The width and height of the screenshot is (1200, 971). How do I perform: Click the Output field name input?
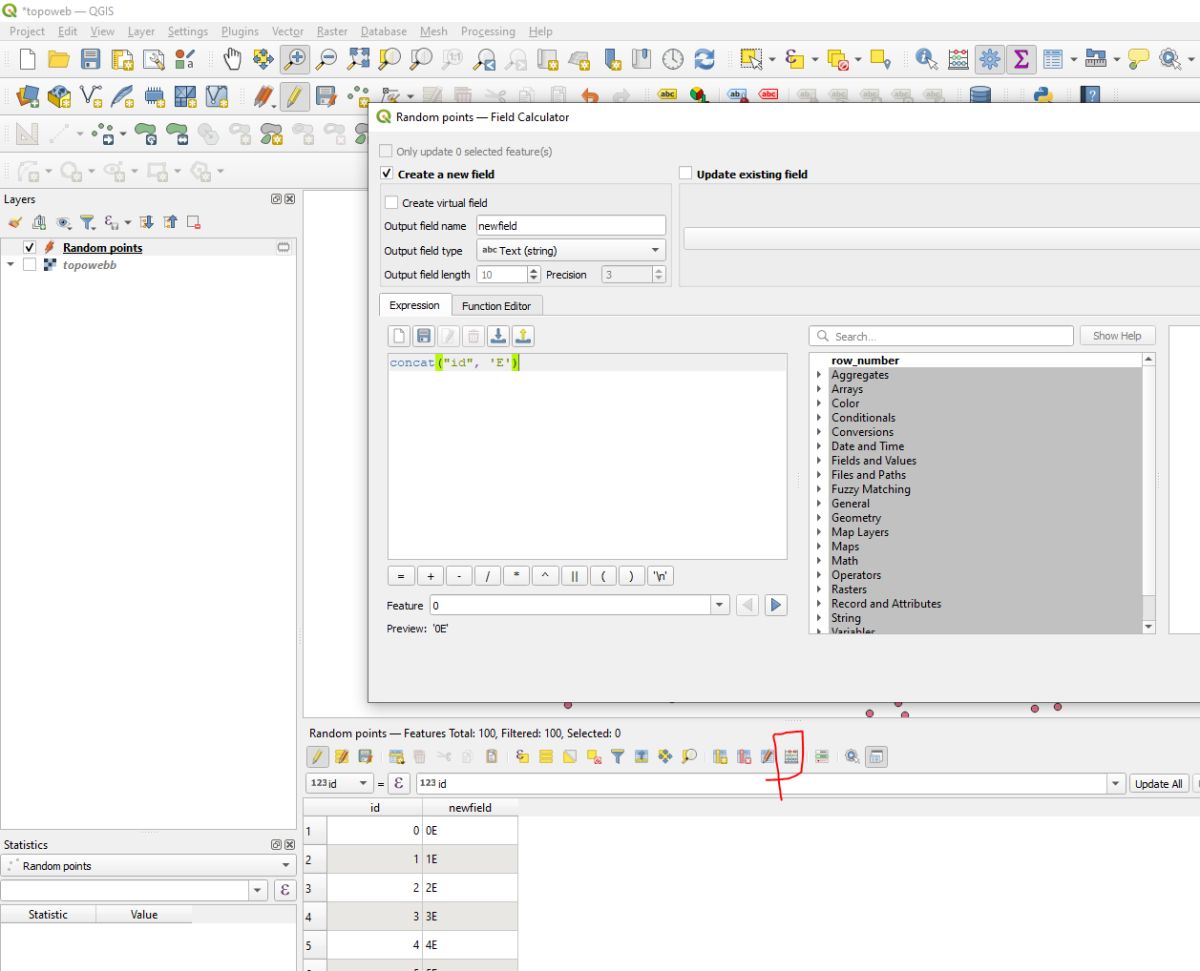tap(570, 226)
